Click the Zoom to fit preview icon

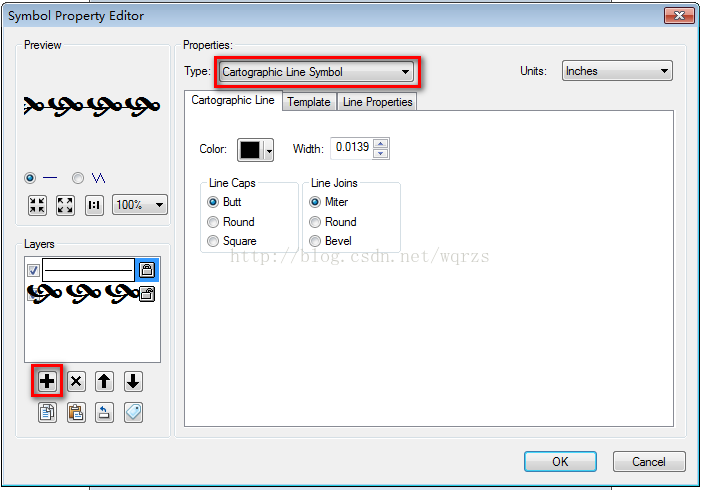(x=65, y=206)
